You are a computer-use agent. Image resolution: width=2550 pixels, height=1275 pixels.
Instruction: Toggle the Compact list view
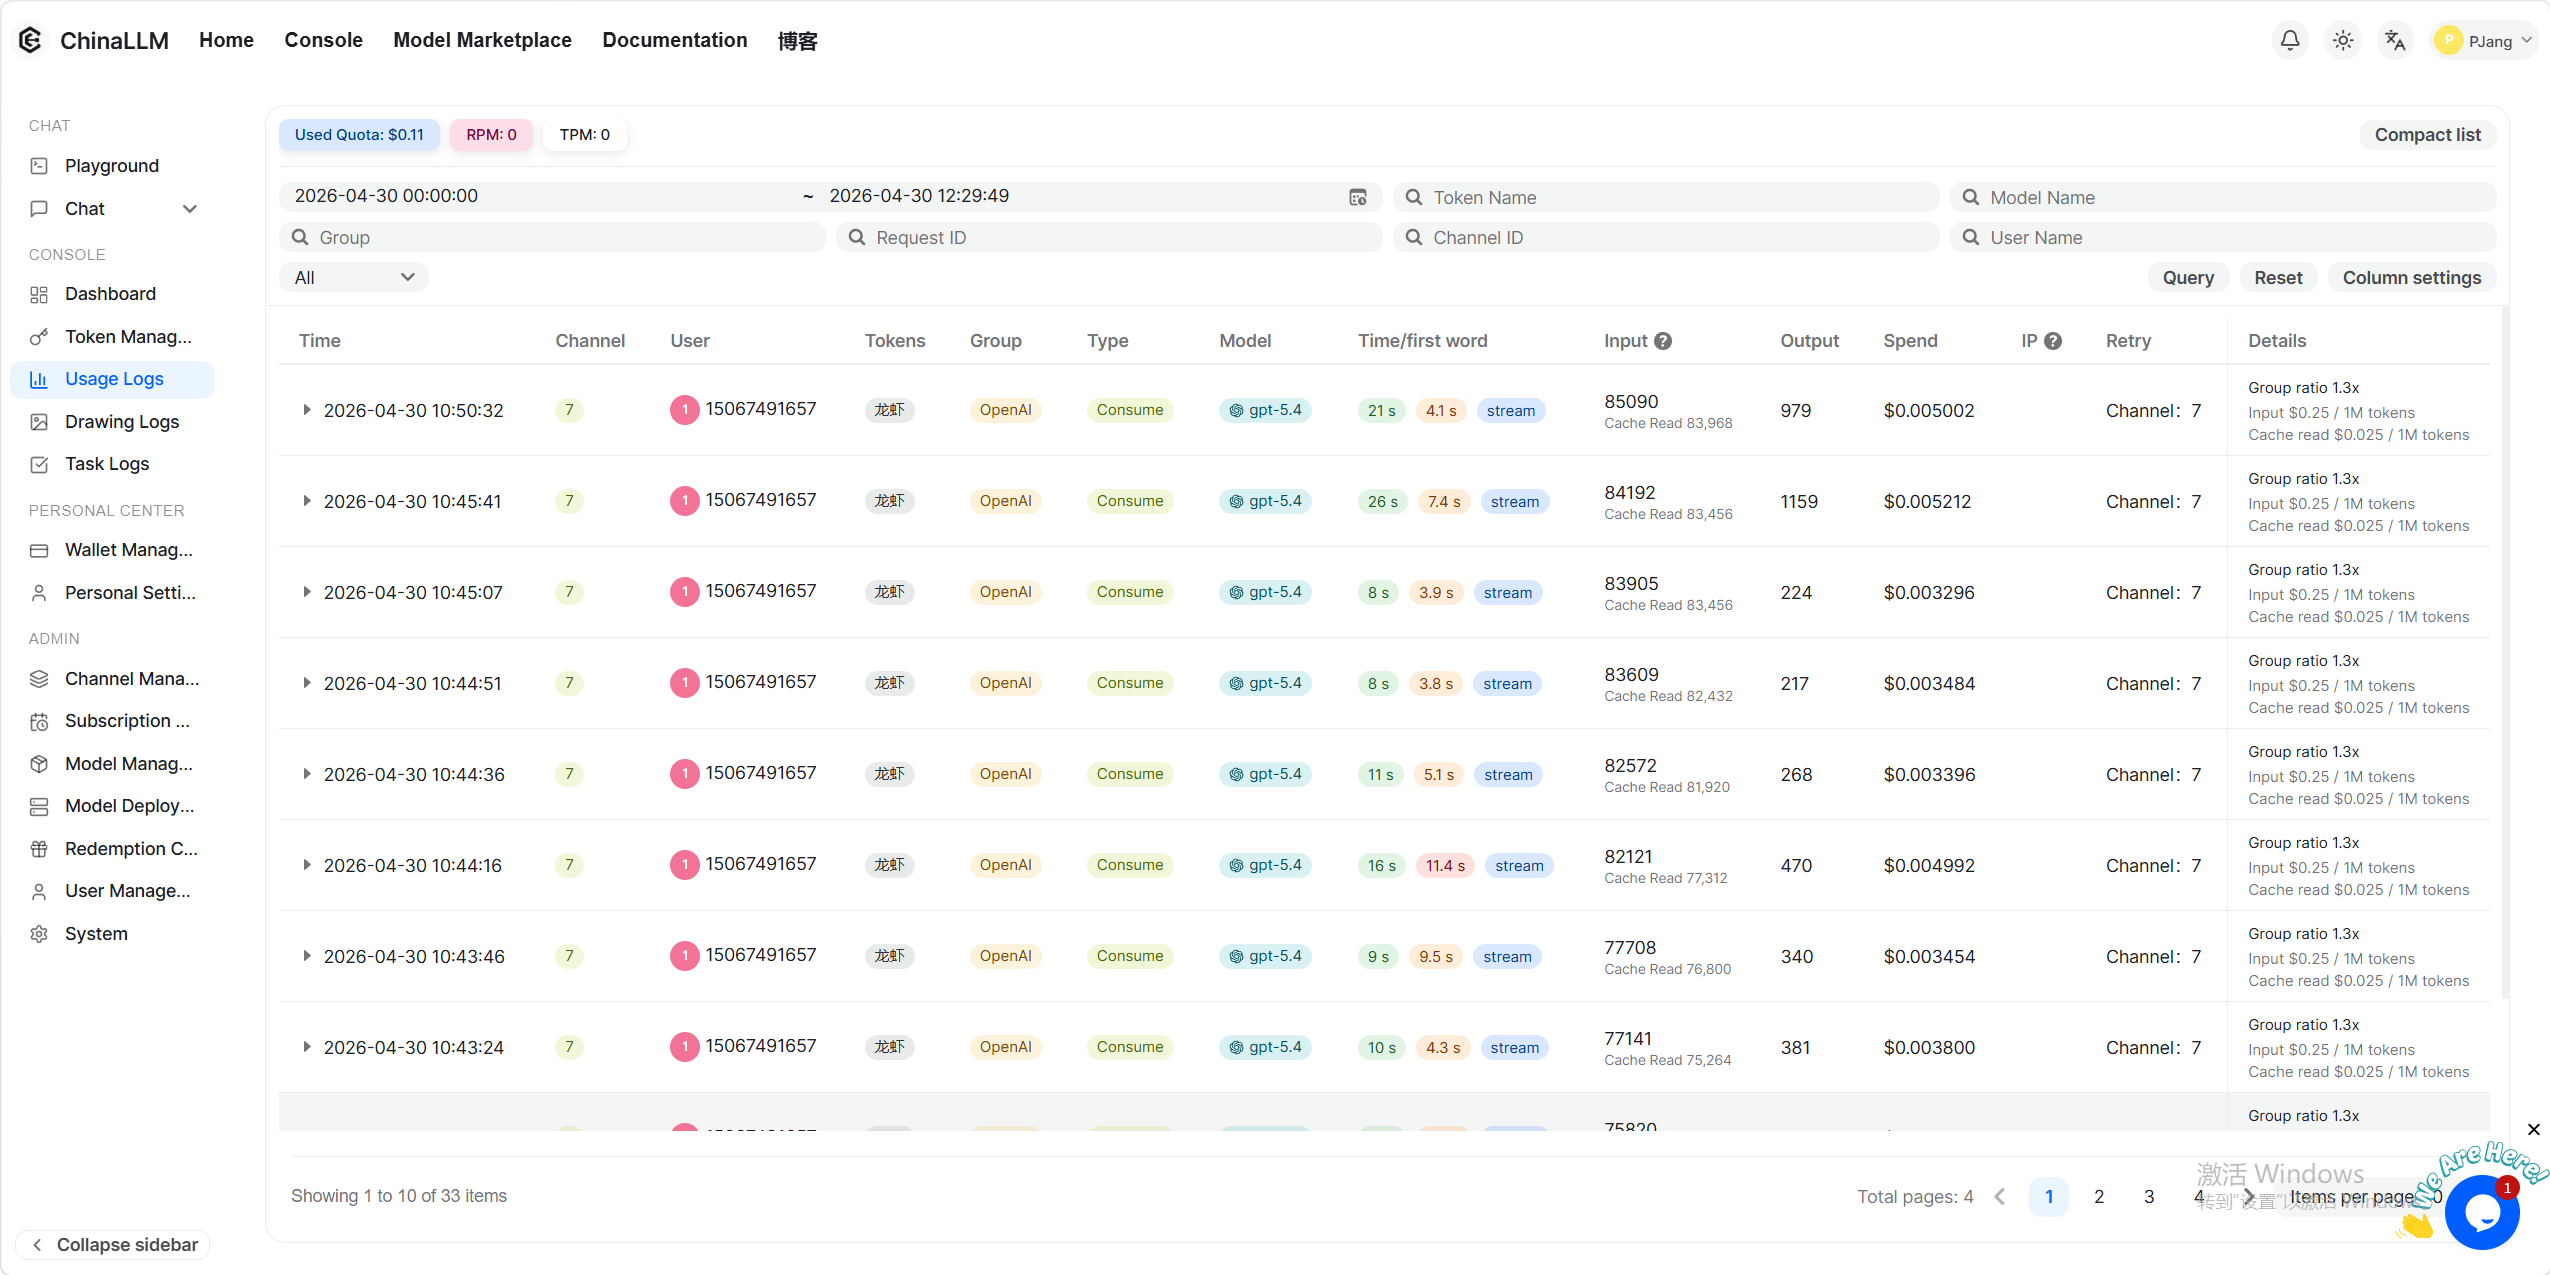(x=2427, y=135)
